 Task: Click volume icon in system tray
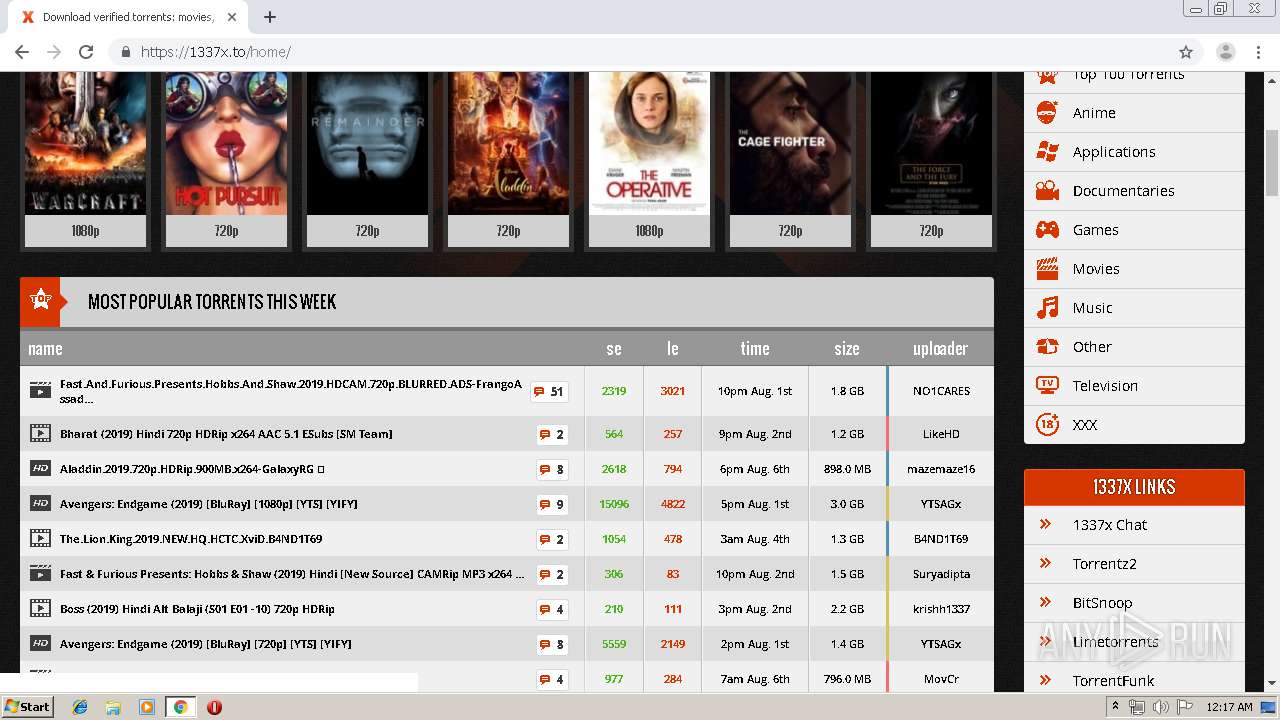(1160, 707)
